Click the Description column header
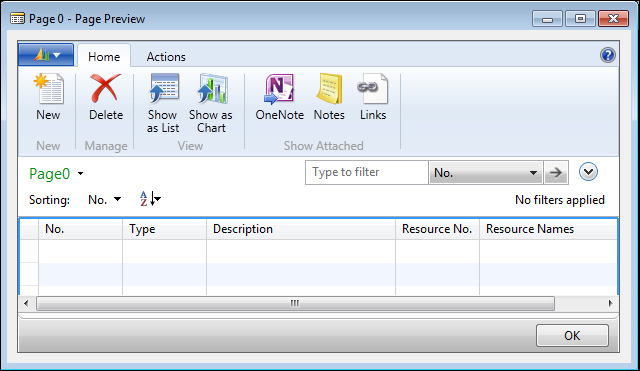 point(301,229)
